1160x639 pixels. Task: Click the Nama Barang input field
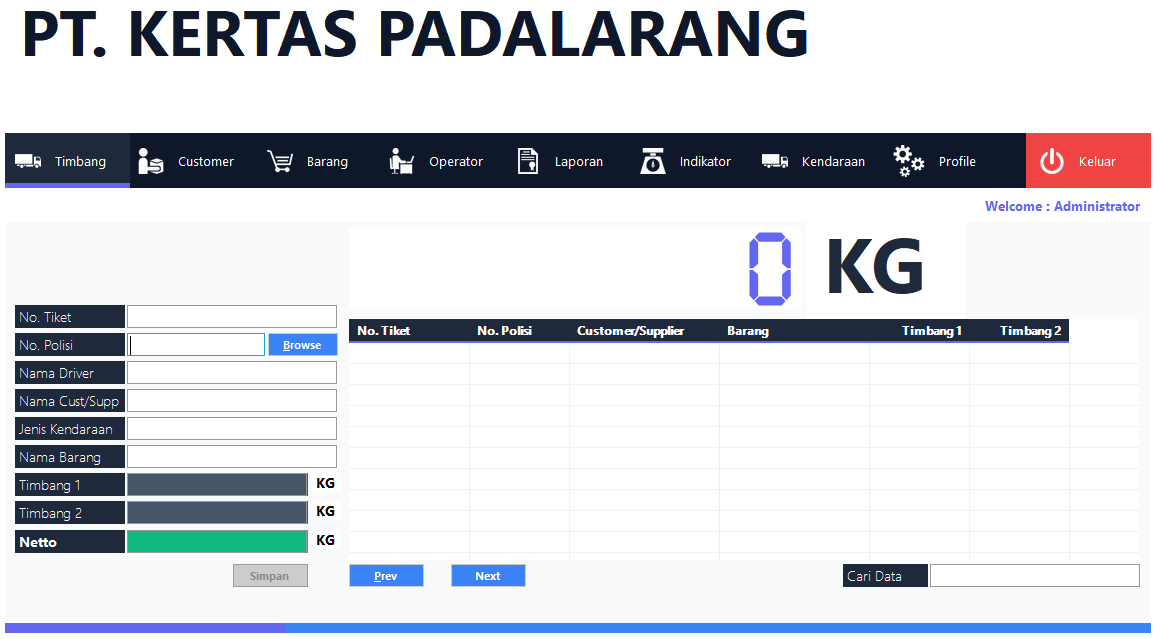[232, 456]
